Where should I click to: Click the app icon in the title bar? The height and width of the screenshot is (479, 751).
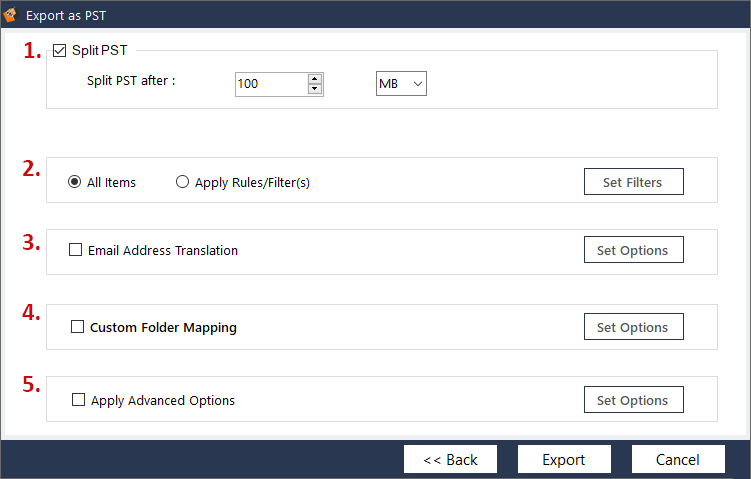[11, 15]
